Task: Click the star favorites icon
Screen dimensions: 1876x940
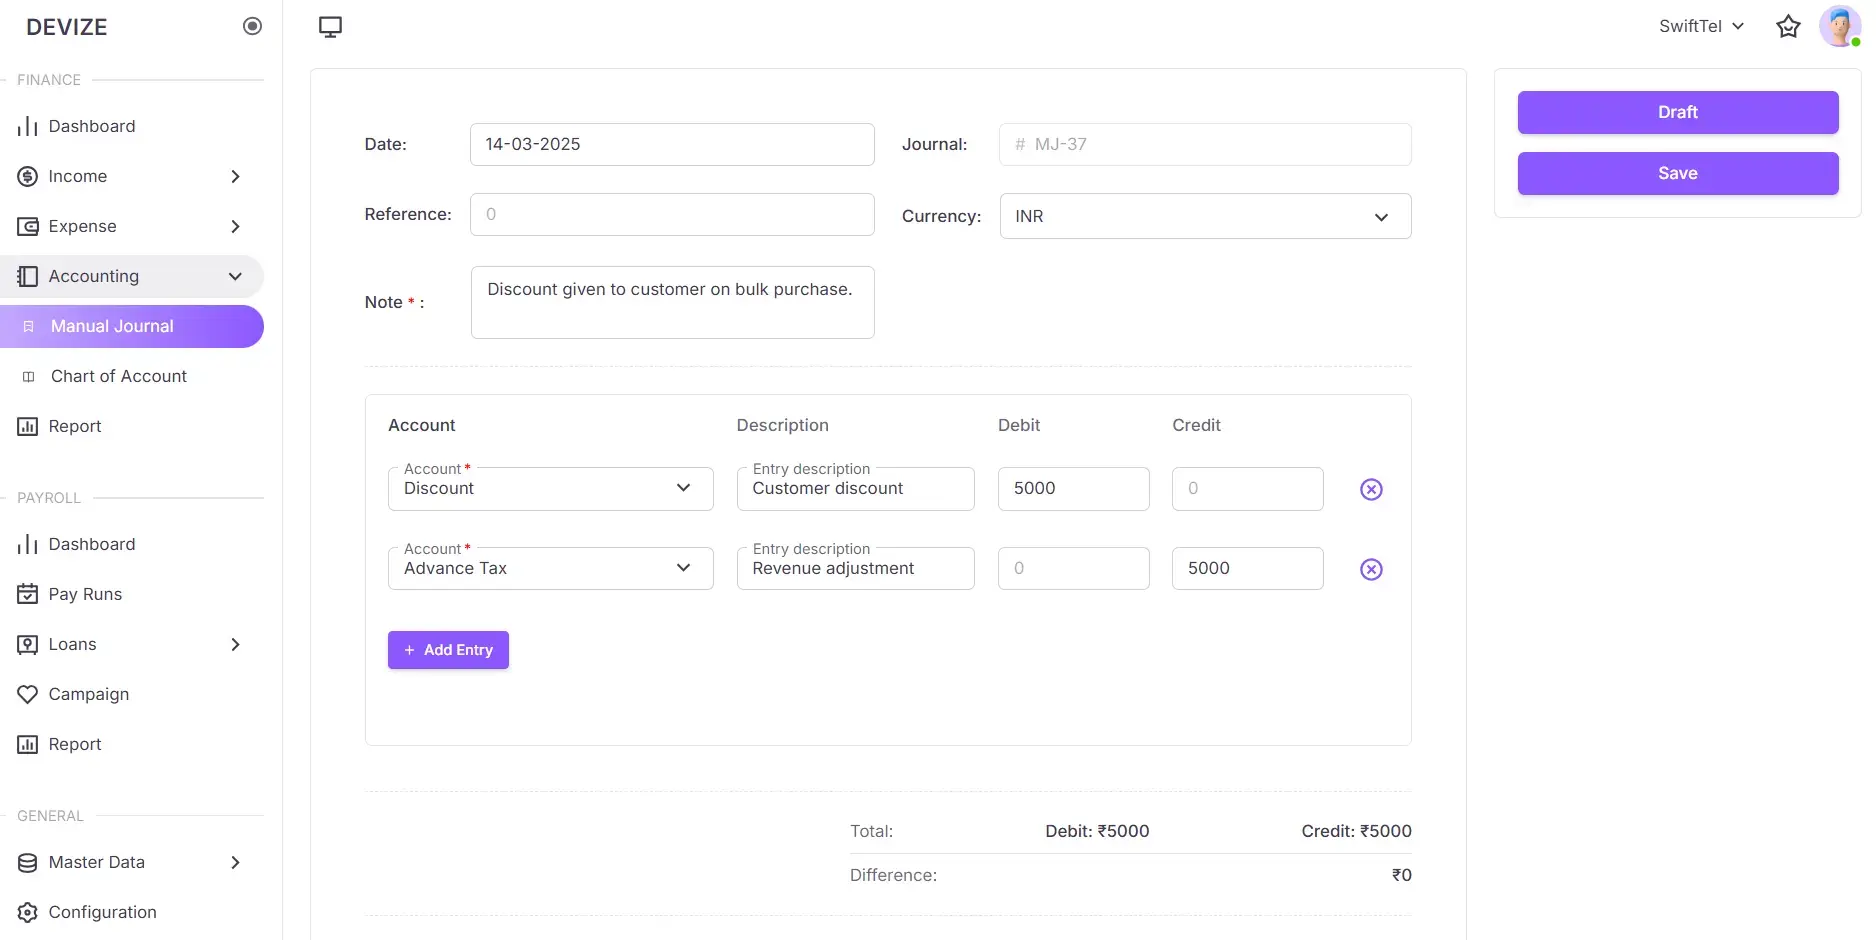Action: click(x=1788, y=27)
